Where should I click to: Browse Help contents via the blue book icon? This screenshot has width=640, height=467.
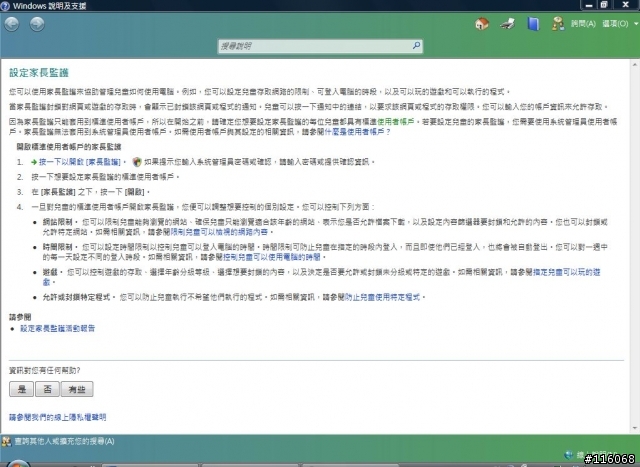point(533,24)
